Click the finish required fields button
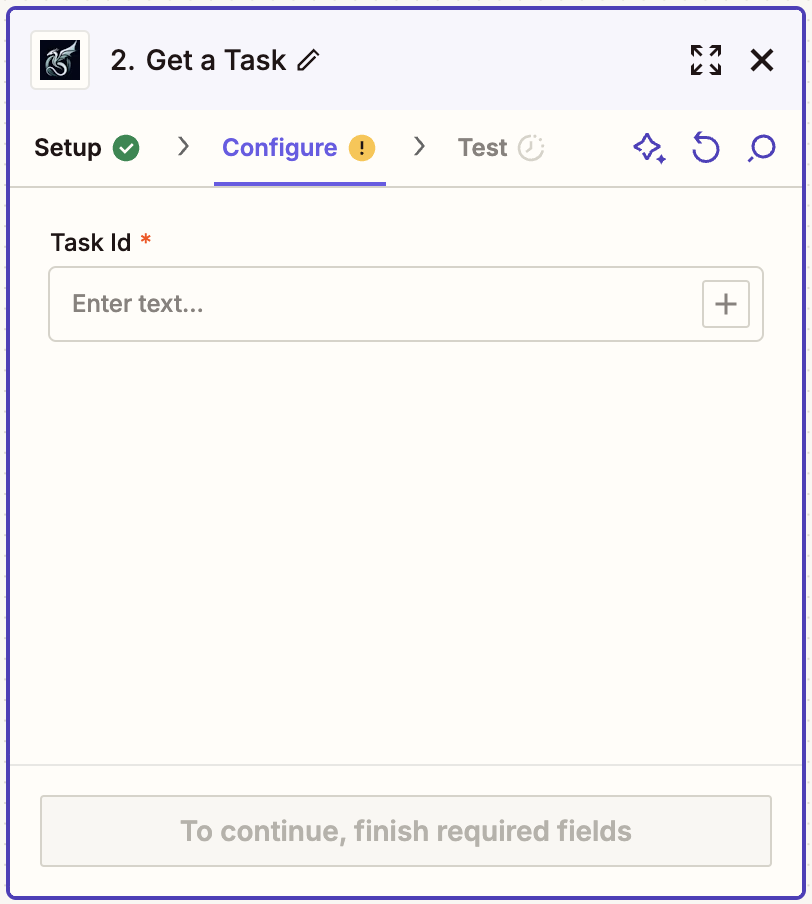This screenshot has width=812, height=904. click(x=405, y=831)
